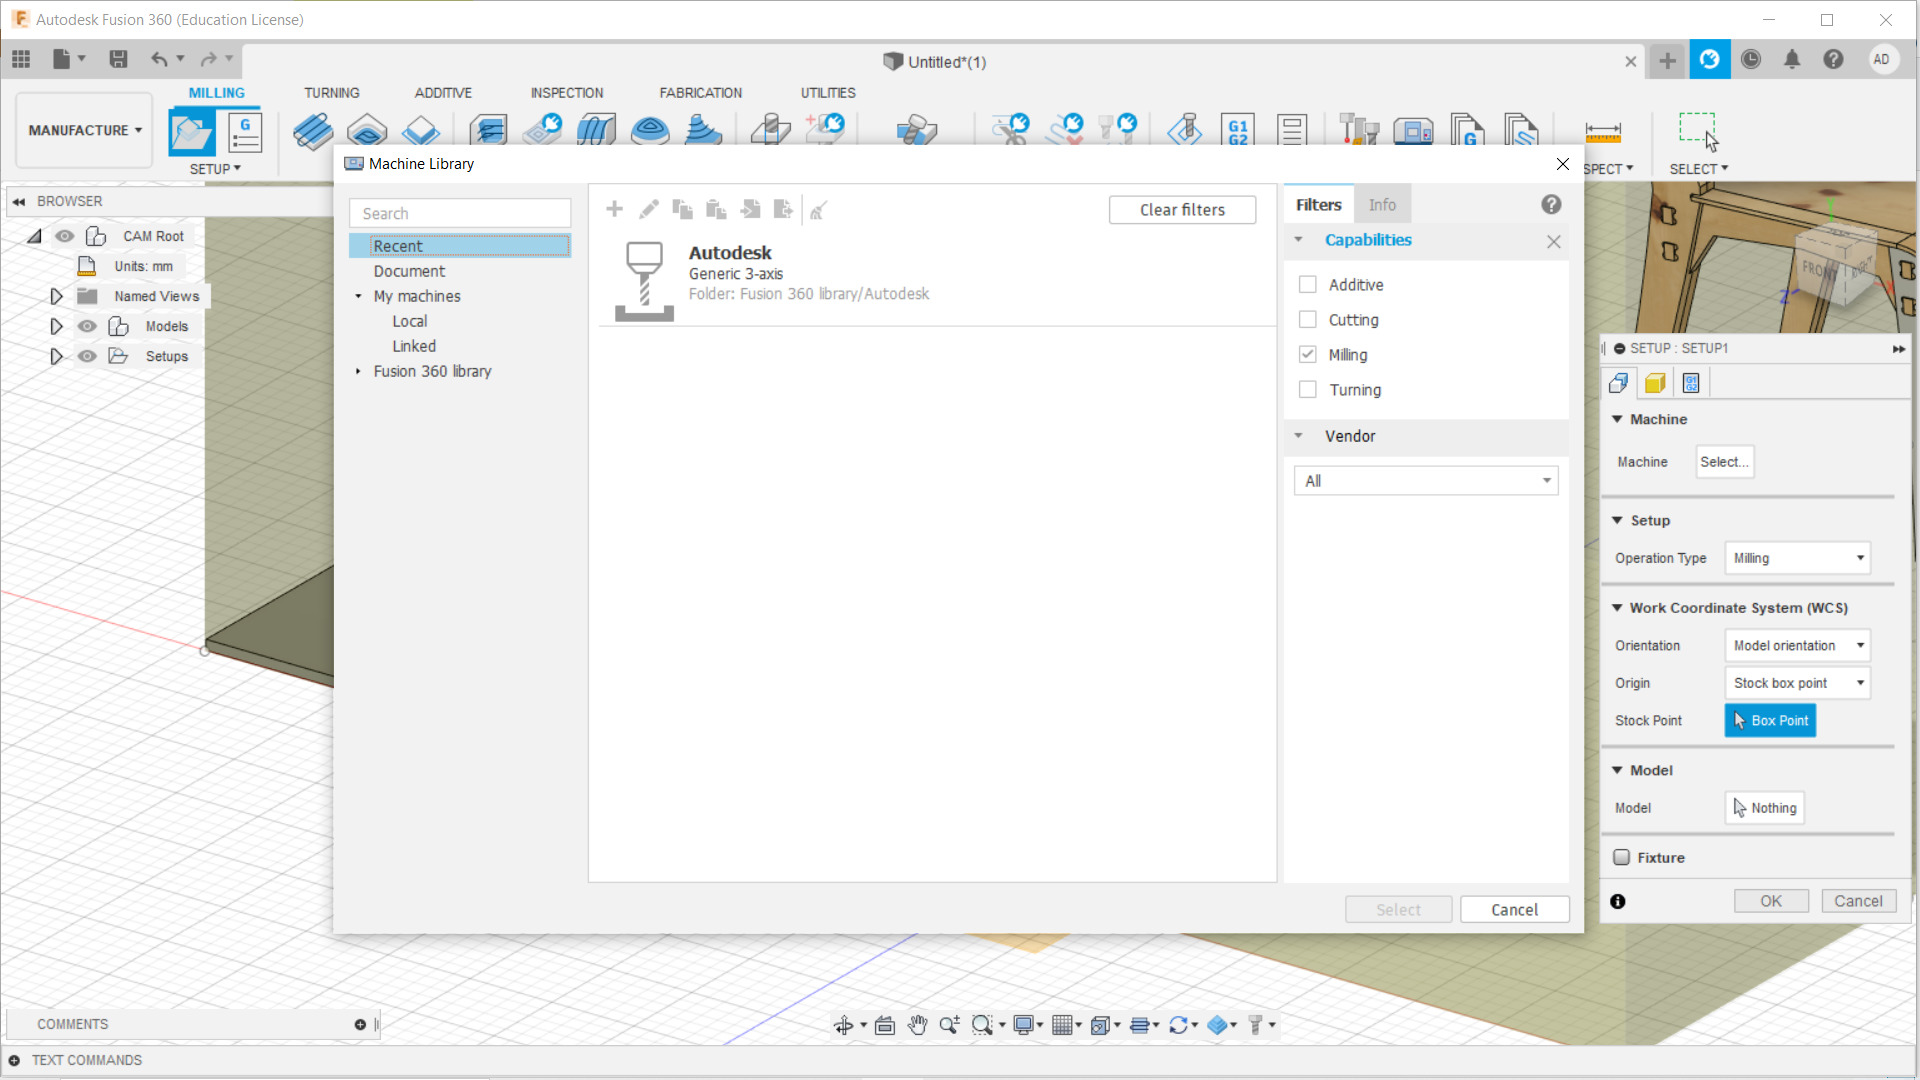Image resolution: width=1920 pixels, height=1080 pixels.
Task: Collapse the Capabilities filter section
Action: tap(1299, 240)
